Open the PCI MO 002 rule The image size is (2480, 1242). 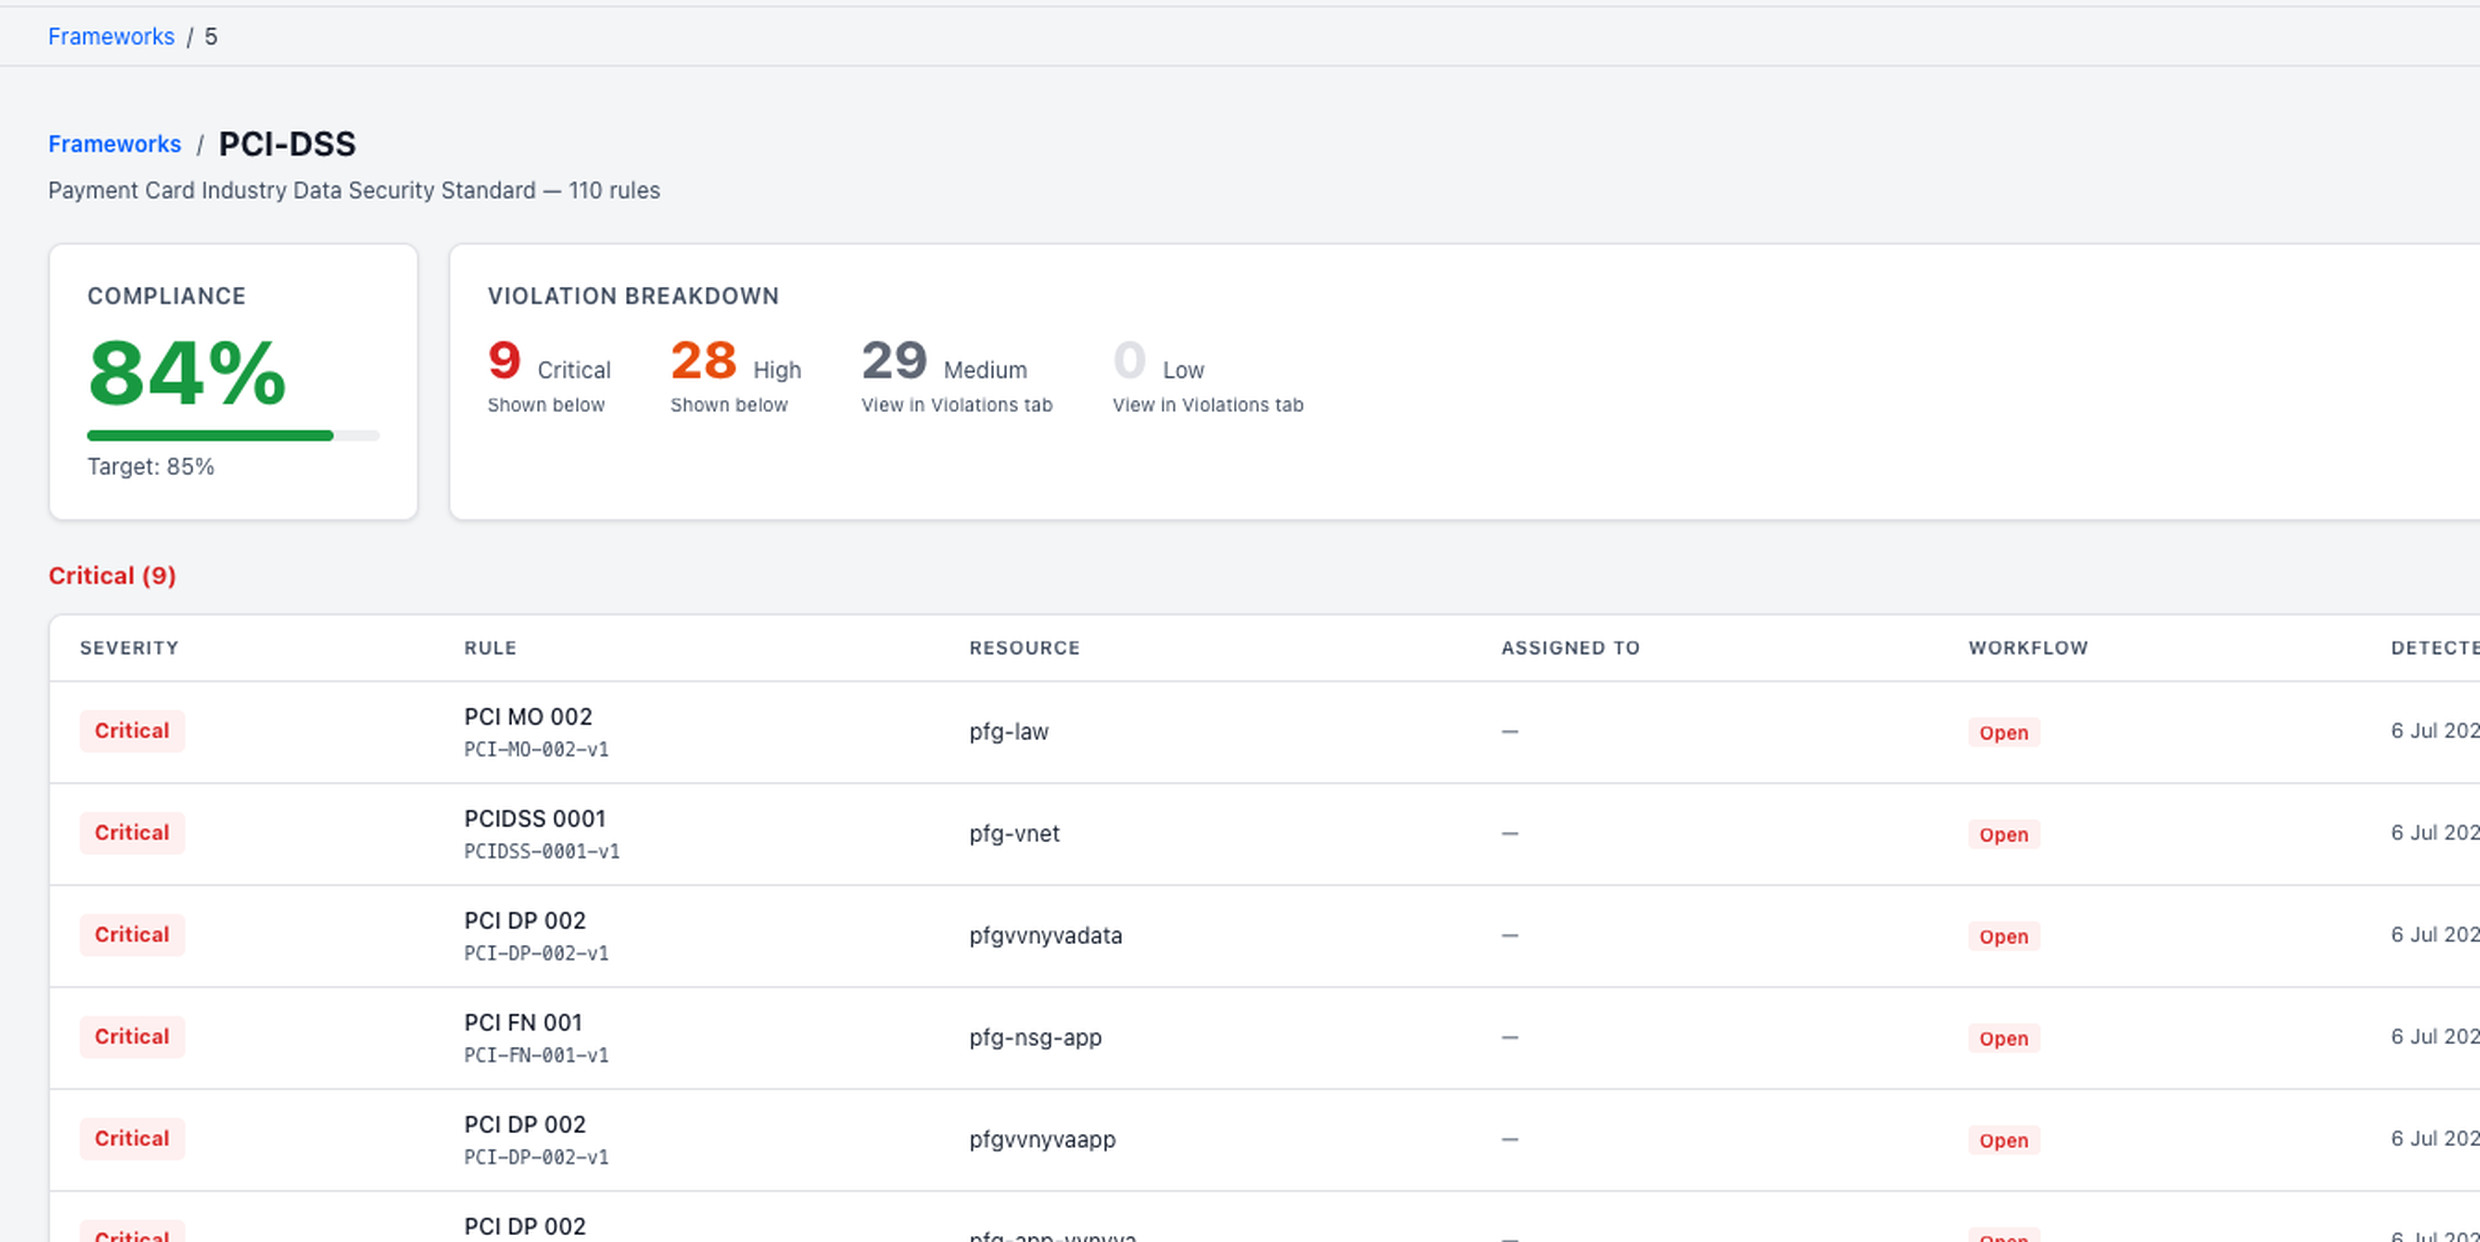tap(528, 717)
